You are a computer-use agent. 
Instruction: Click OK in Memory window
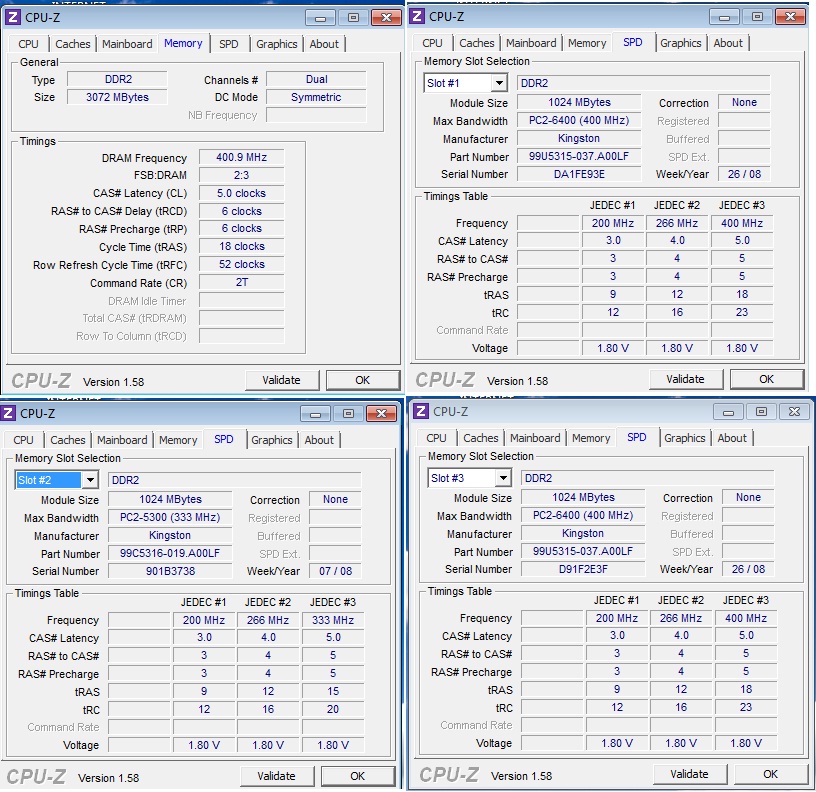point(363,380)
